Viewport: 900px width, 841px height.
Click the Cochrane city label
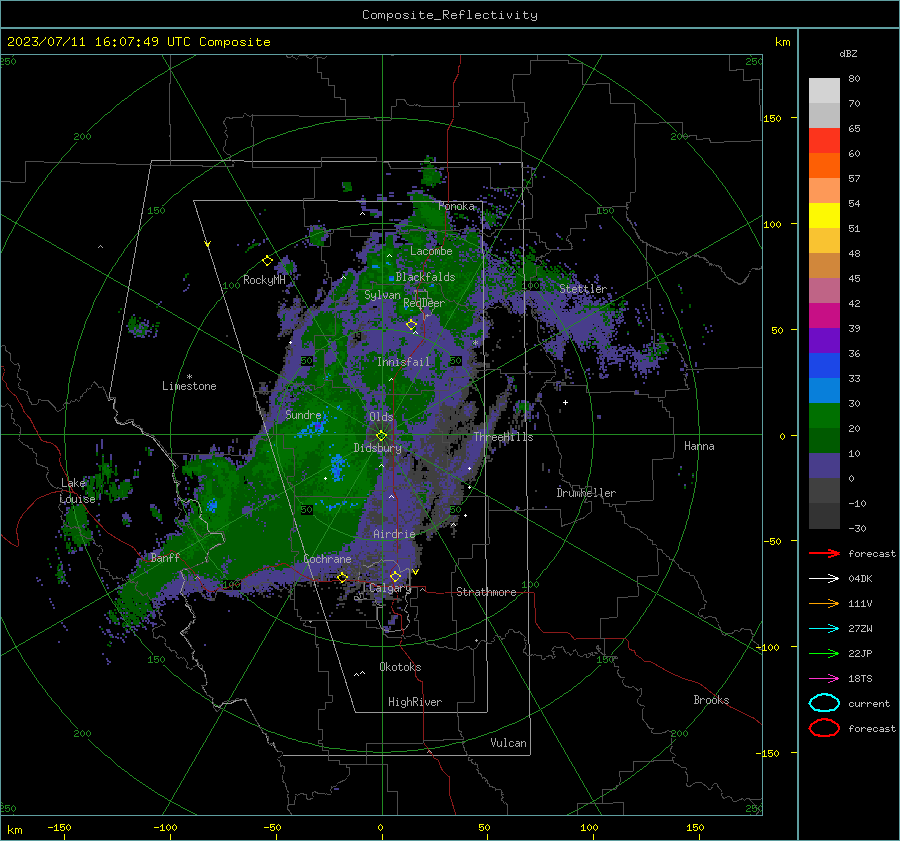[327, 559]
